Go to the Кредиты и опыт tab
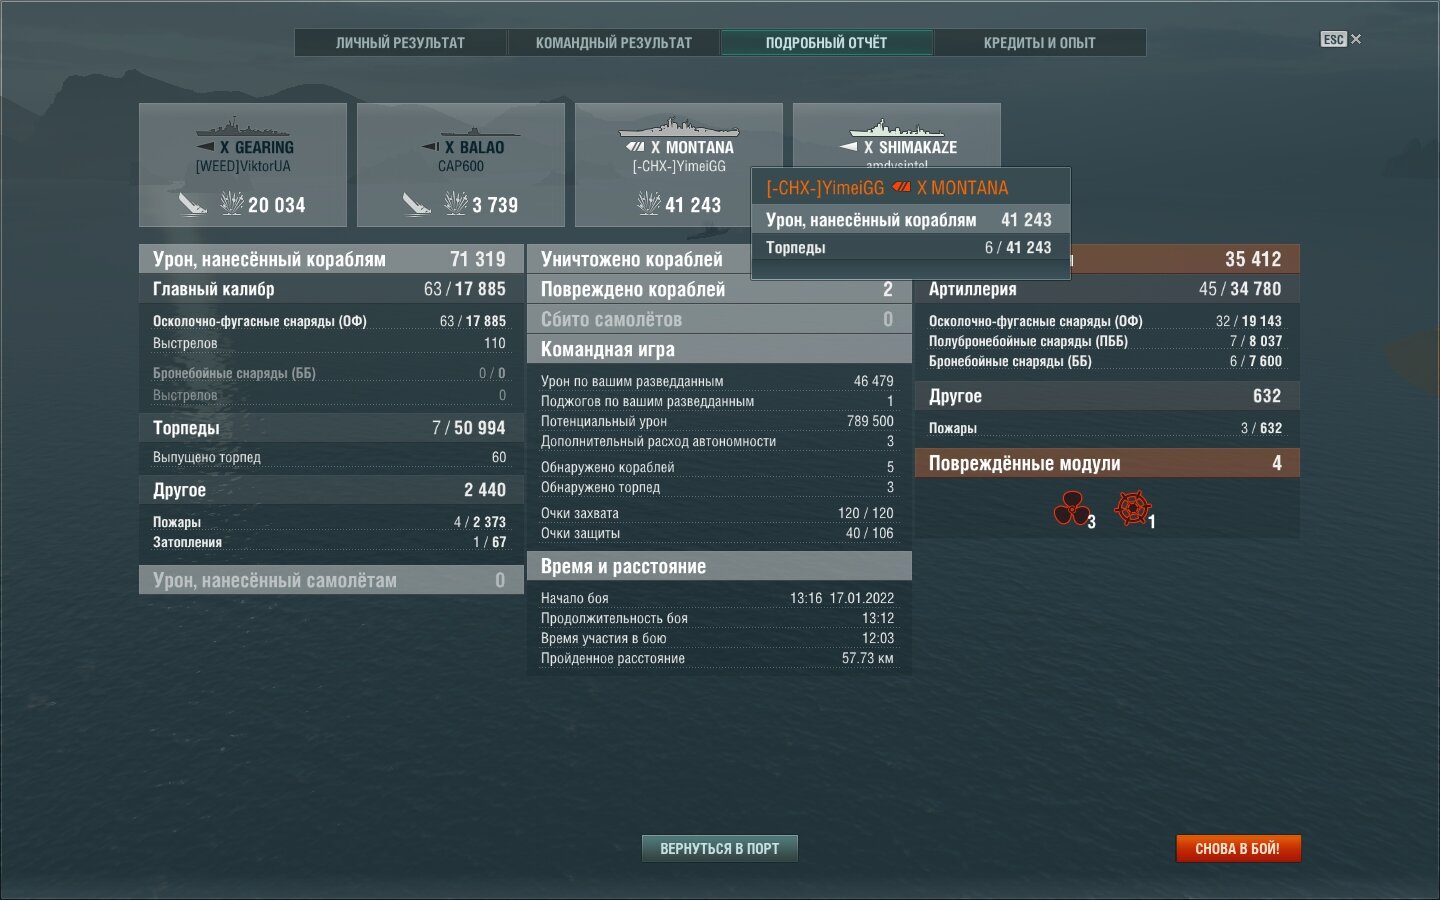This screenshot has height=900, width=1440. pos(1039,43)
